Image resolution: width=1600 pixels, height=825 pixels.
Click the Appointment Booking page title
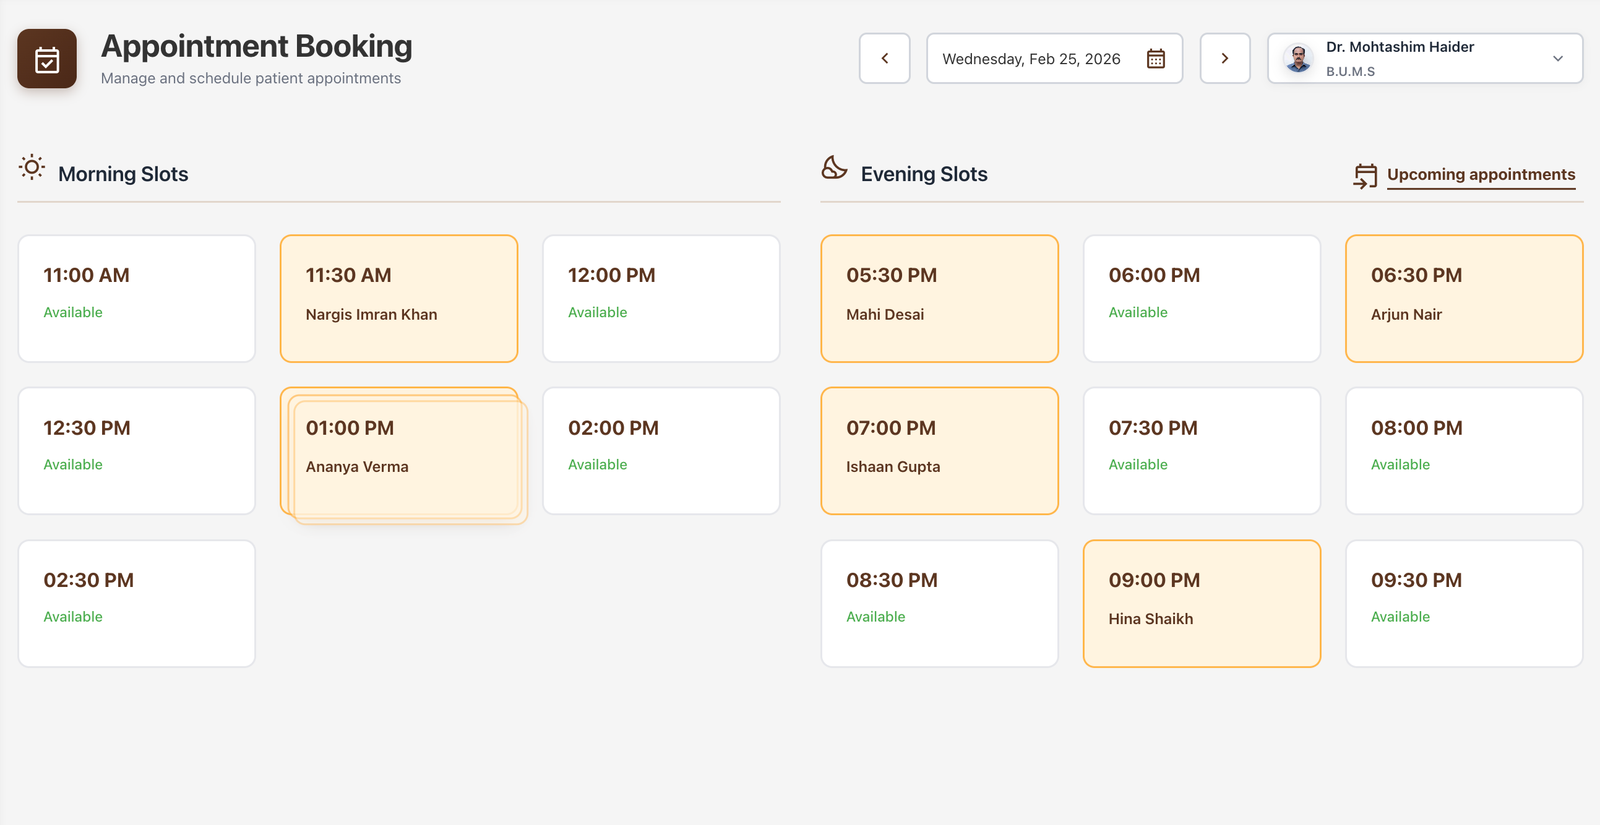click(x=257, y=46)
